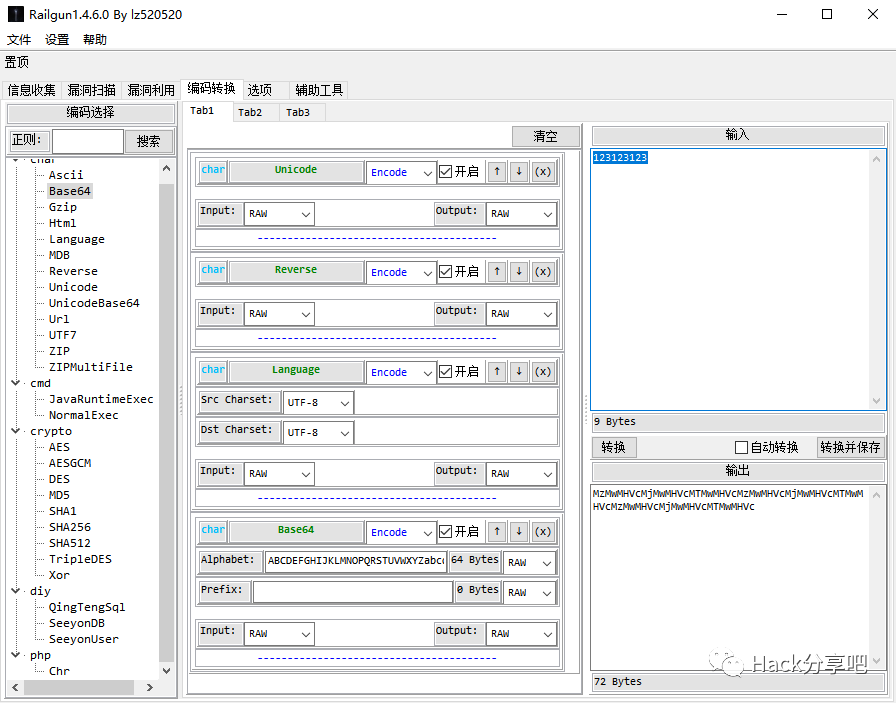Move the Language module down
The width and height of the screenshot is (896, 703).
pos(518,372)
